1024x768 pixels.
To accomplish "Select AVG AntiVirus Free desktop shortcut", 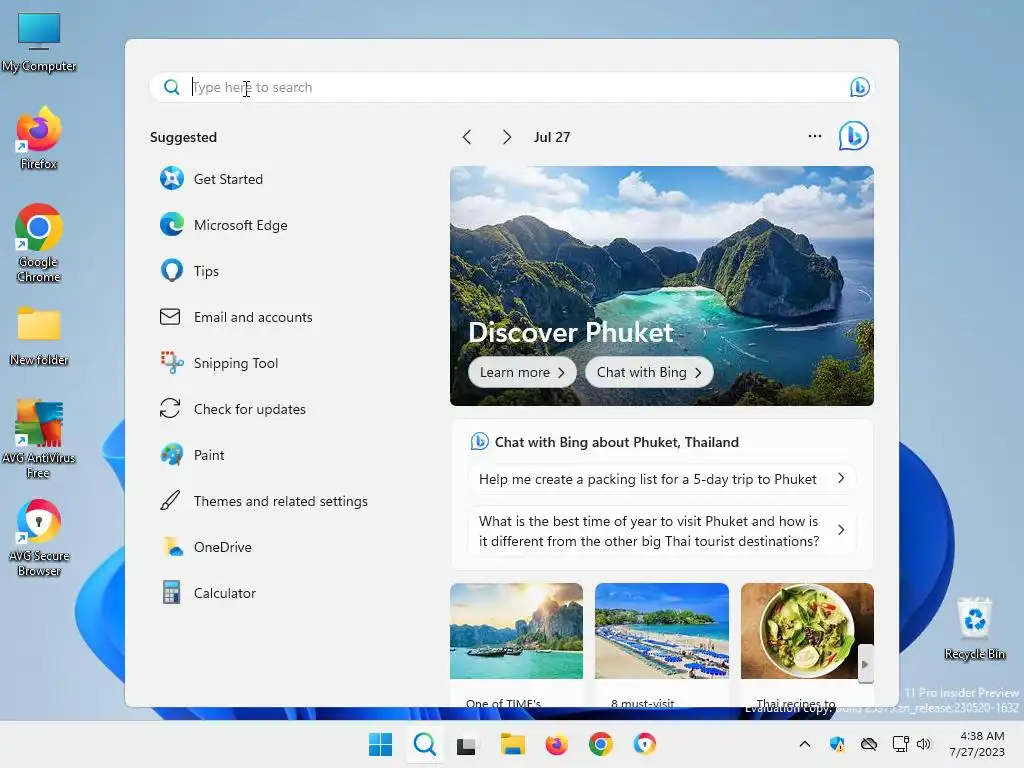I will pos(39,439).
